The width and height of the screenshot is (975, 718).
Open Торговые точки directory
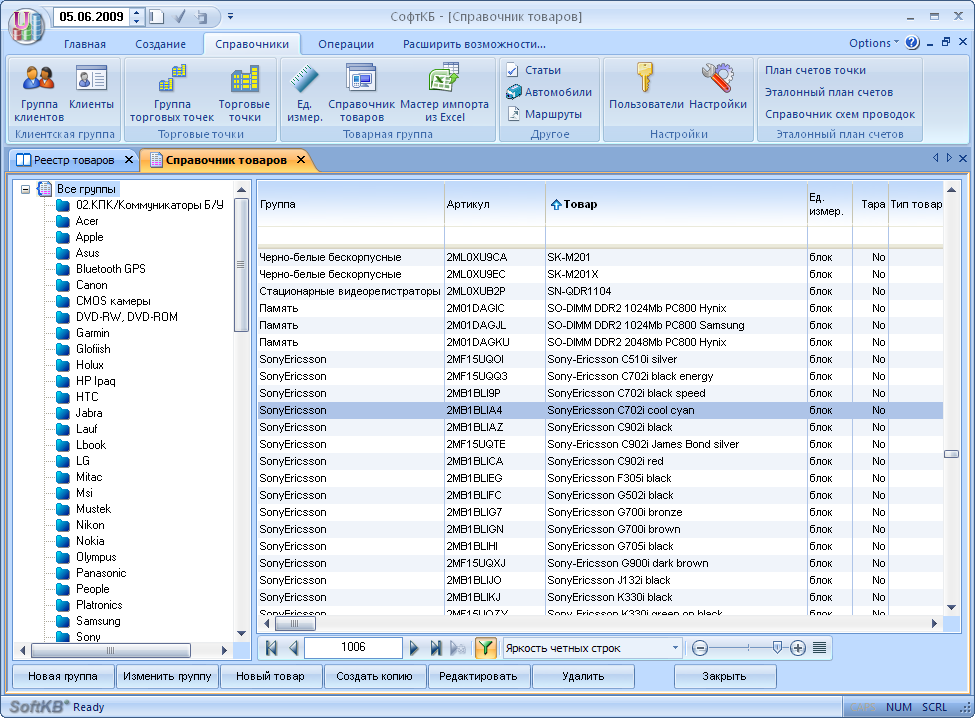(x=244, y=93)
